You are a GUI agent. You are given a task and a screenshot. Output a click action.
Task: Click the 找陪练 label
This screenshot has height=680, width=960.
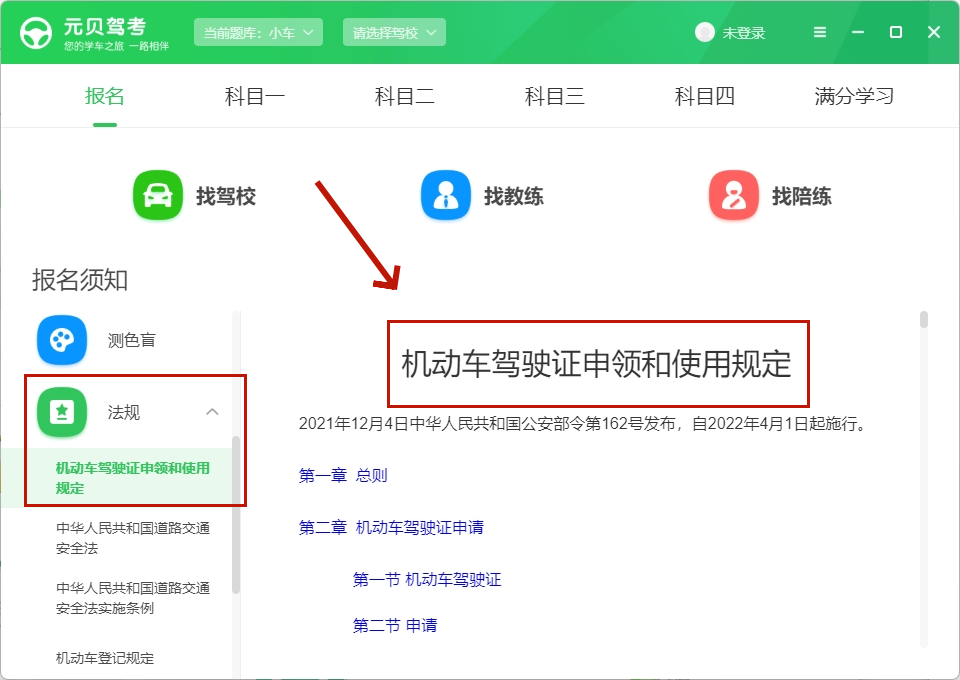coord(801,196)
